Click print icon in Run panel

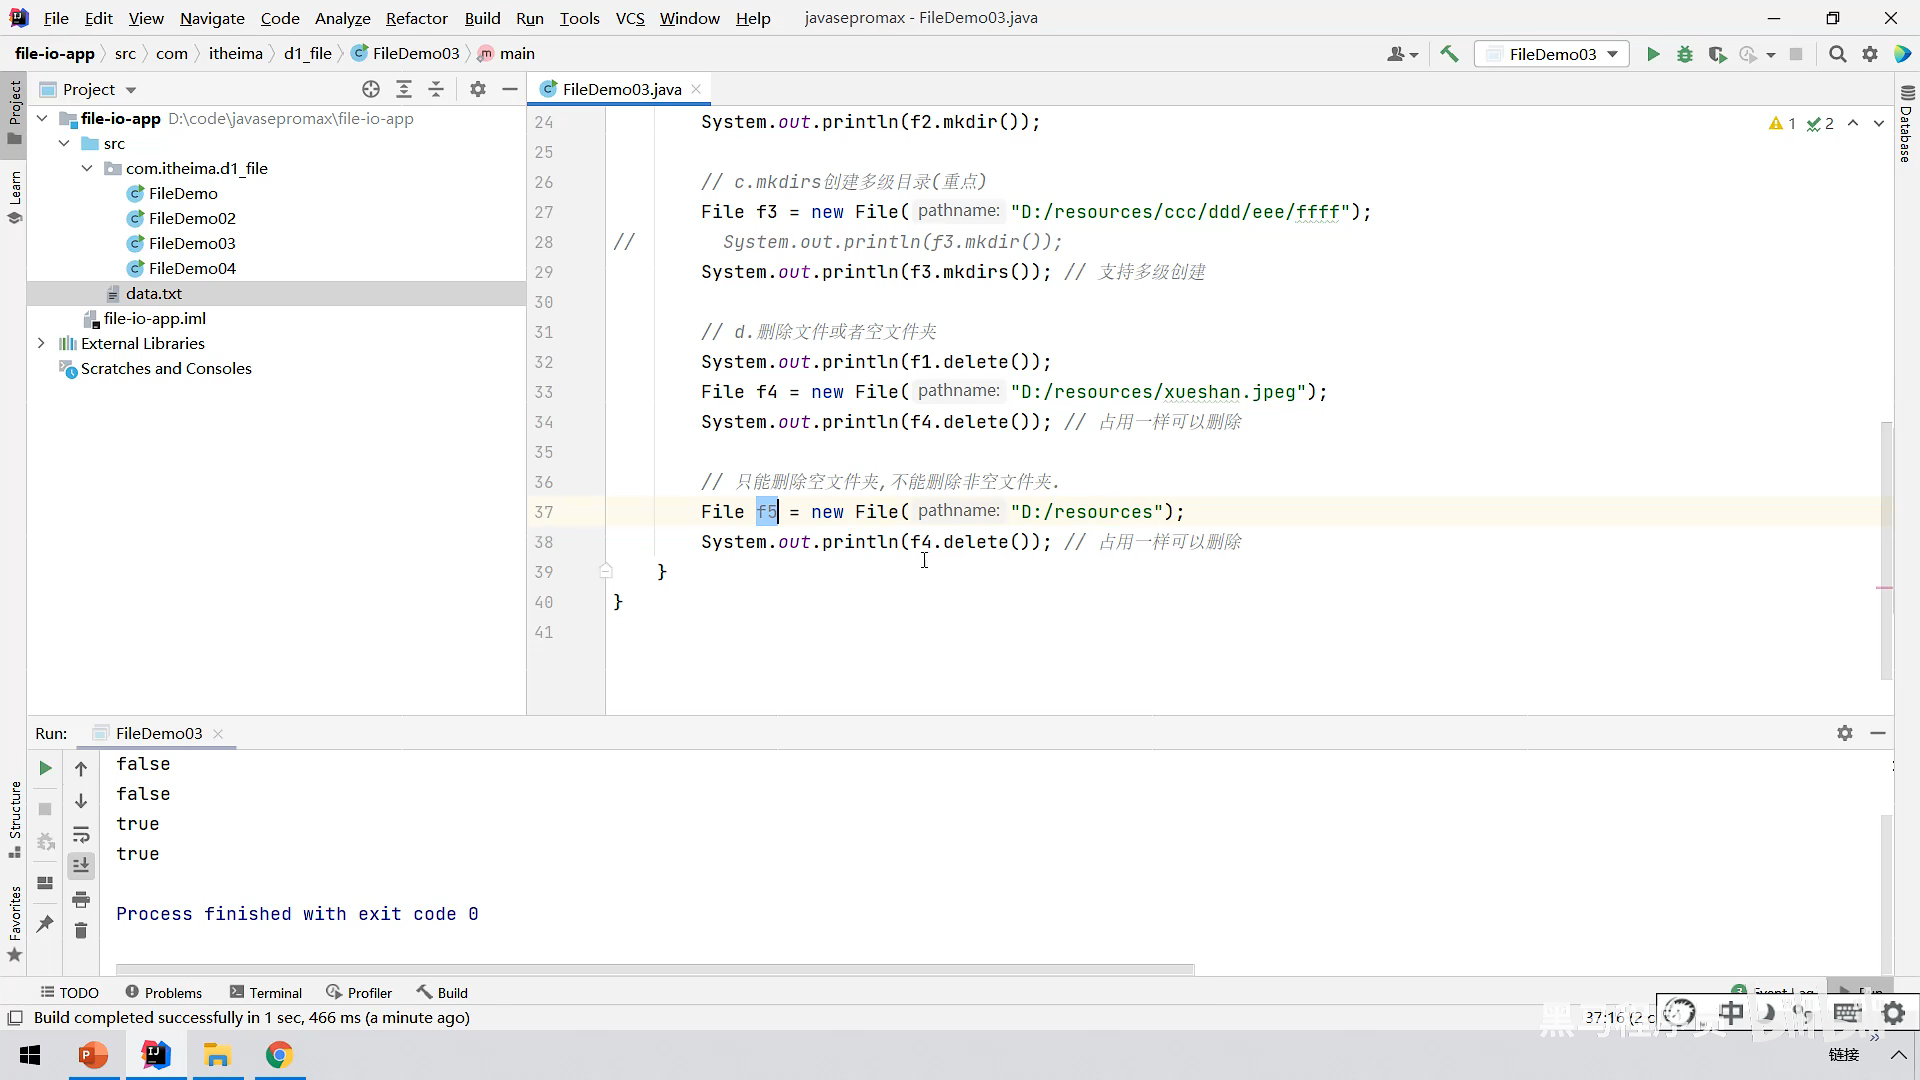(81, 899)
